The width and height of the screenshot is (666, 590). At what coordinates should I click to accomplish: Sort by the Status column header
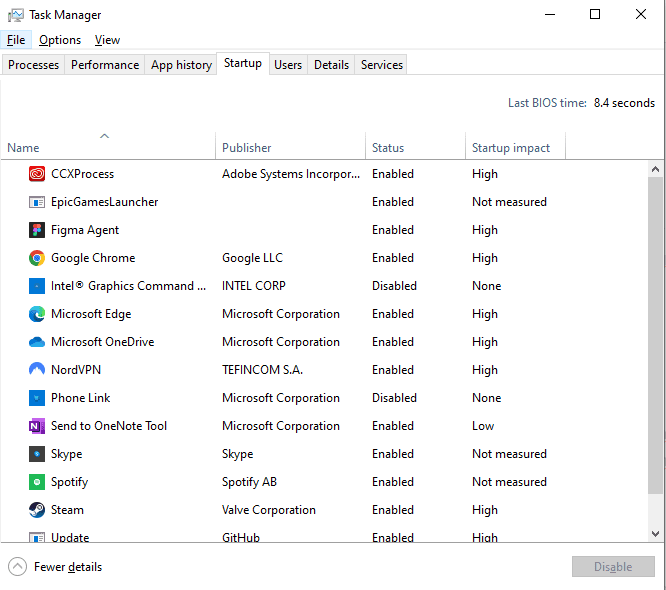(x=415, y=146)
